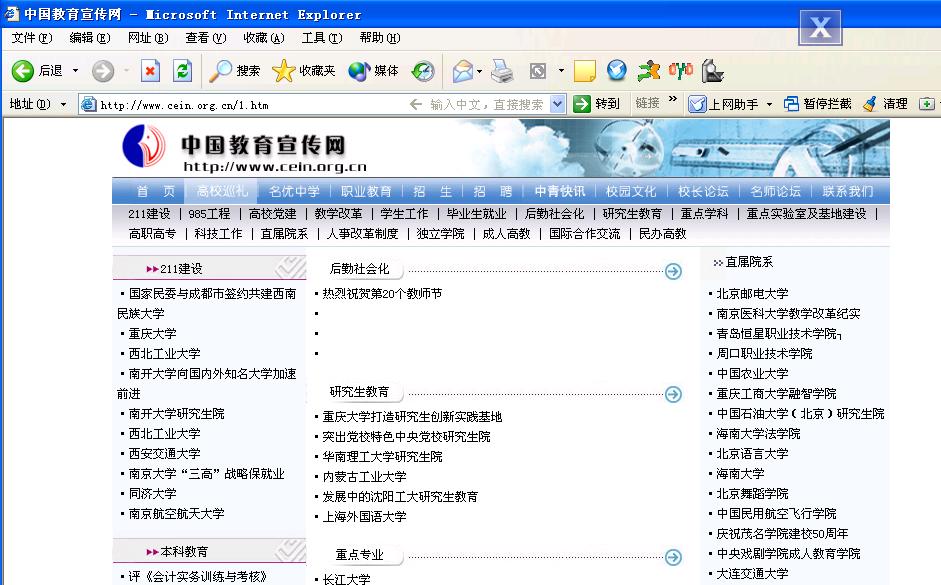The height and width of the screenshot is (585, 941).
Task: Open the 工具(T) menu
Action: coord(322,38)
